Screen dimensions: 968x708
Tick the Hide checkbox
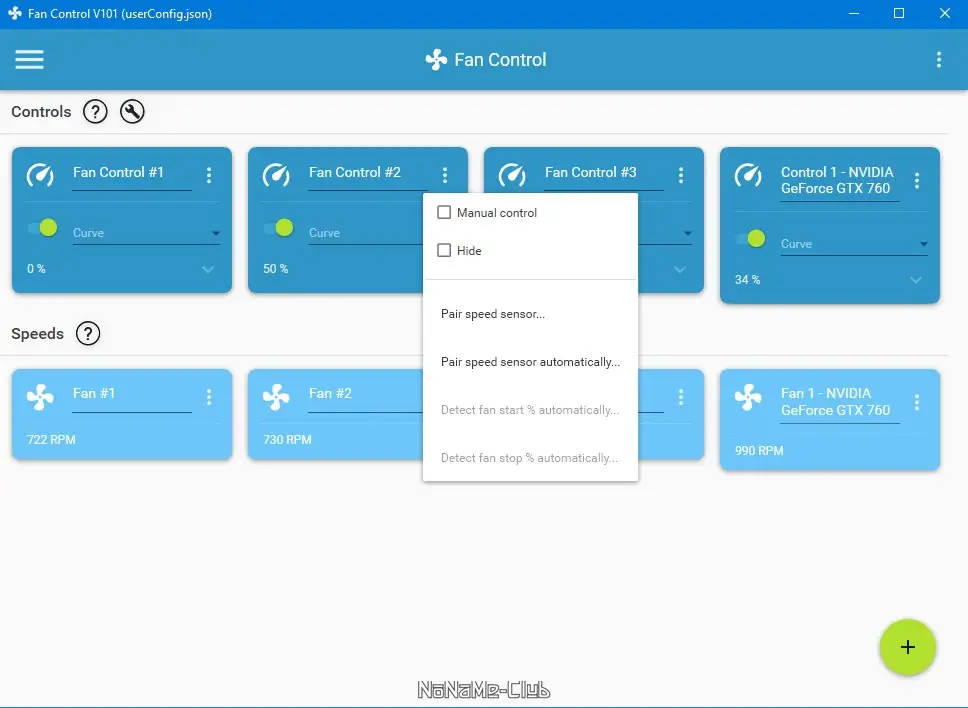(444, 250)
